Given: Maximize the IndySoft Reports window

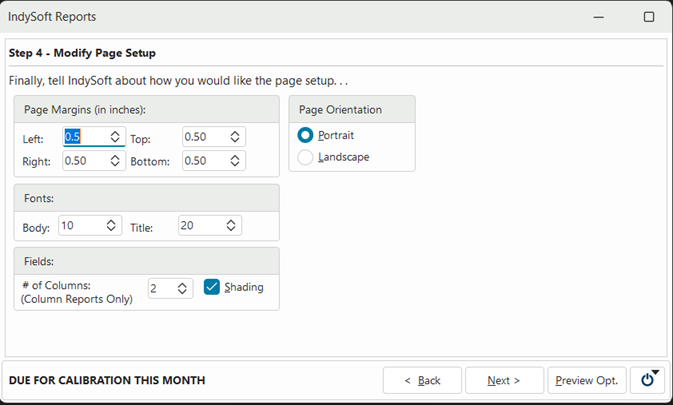Looking at the screenshot, I should [649, 17].
